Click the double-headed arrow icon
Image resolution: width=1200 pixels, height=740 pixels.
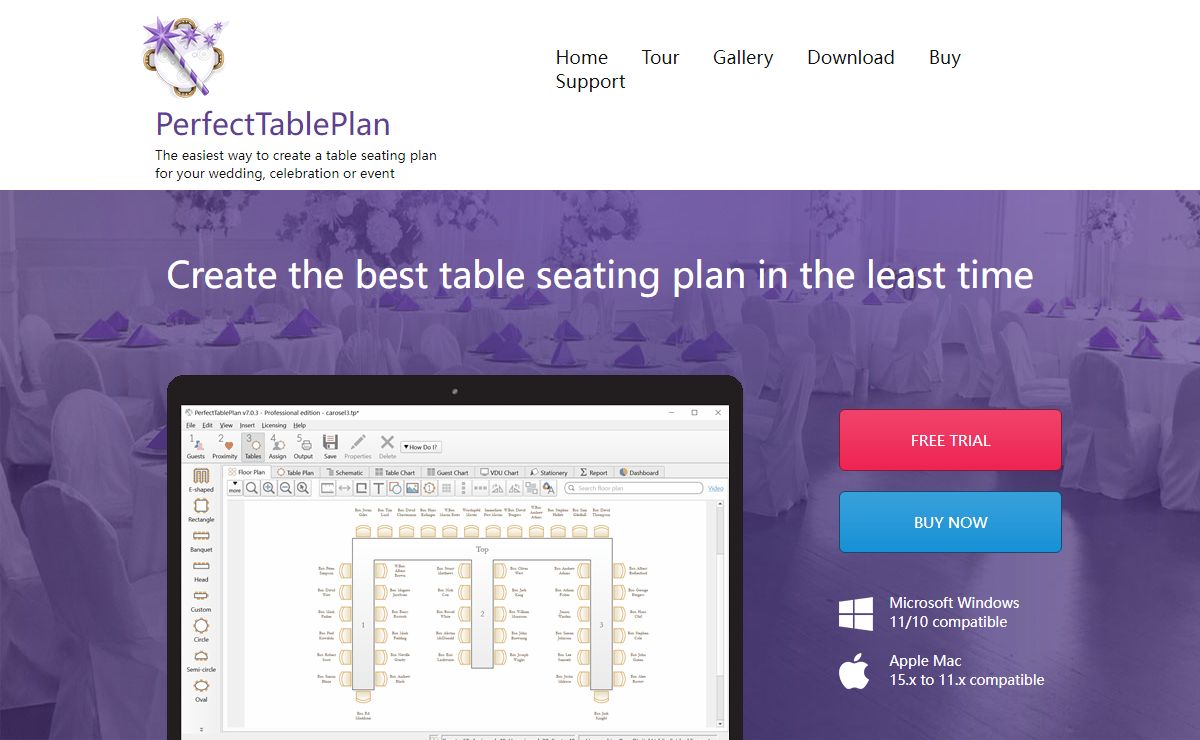pos(344,488)
